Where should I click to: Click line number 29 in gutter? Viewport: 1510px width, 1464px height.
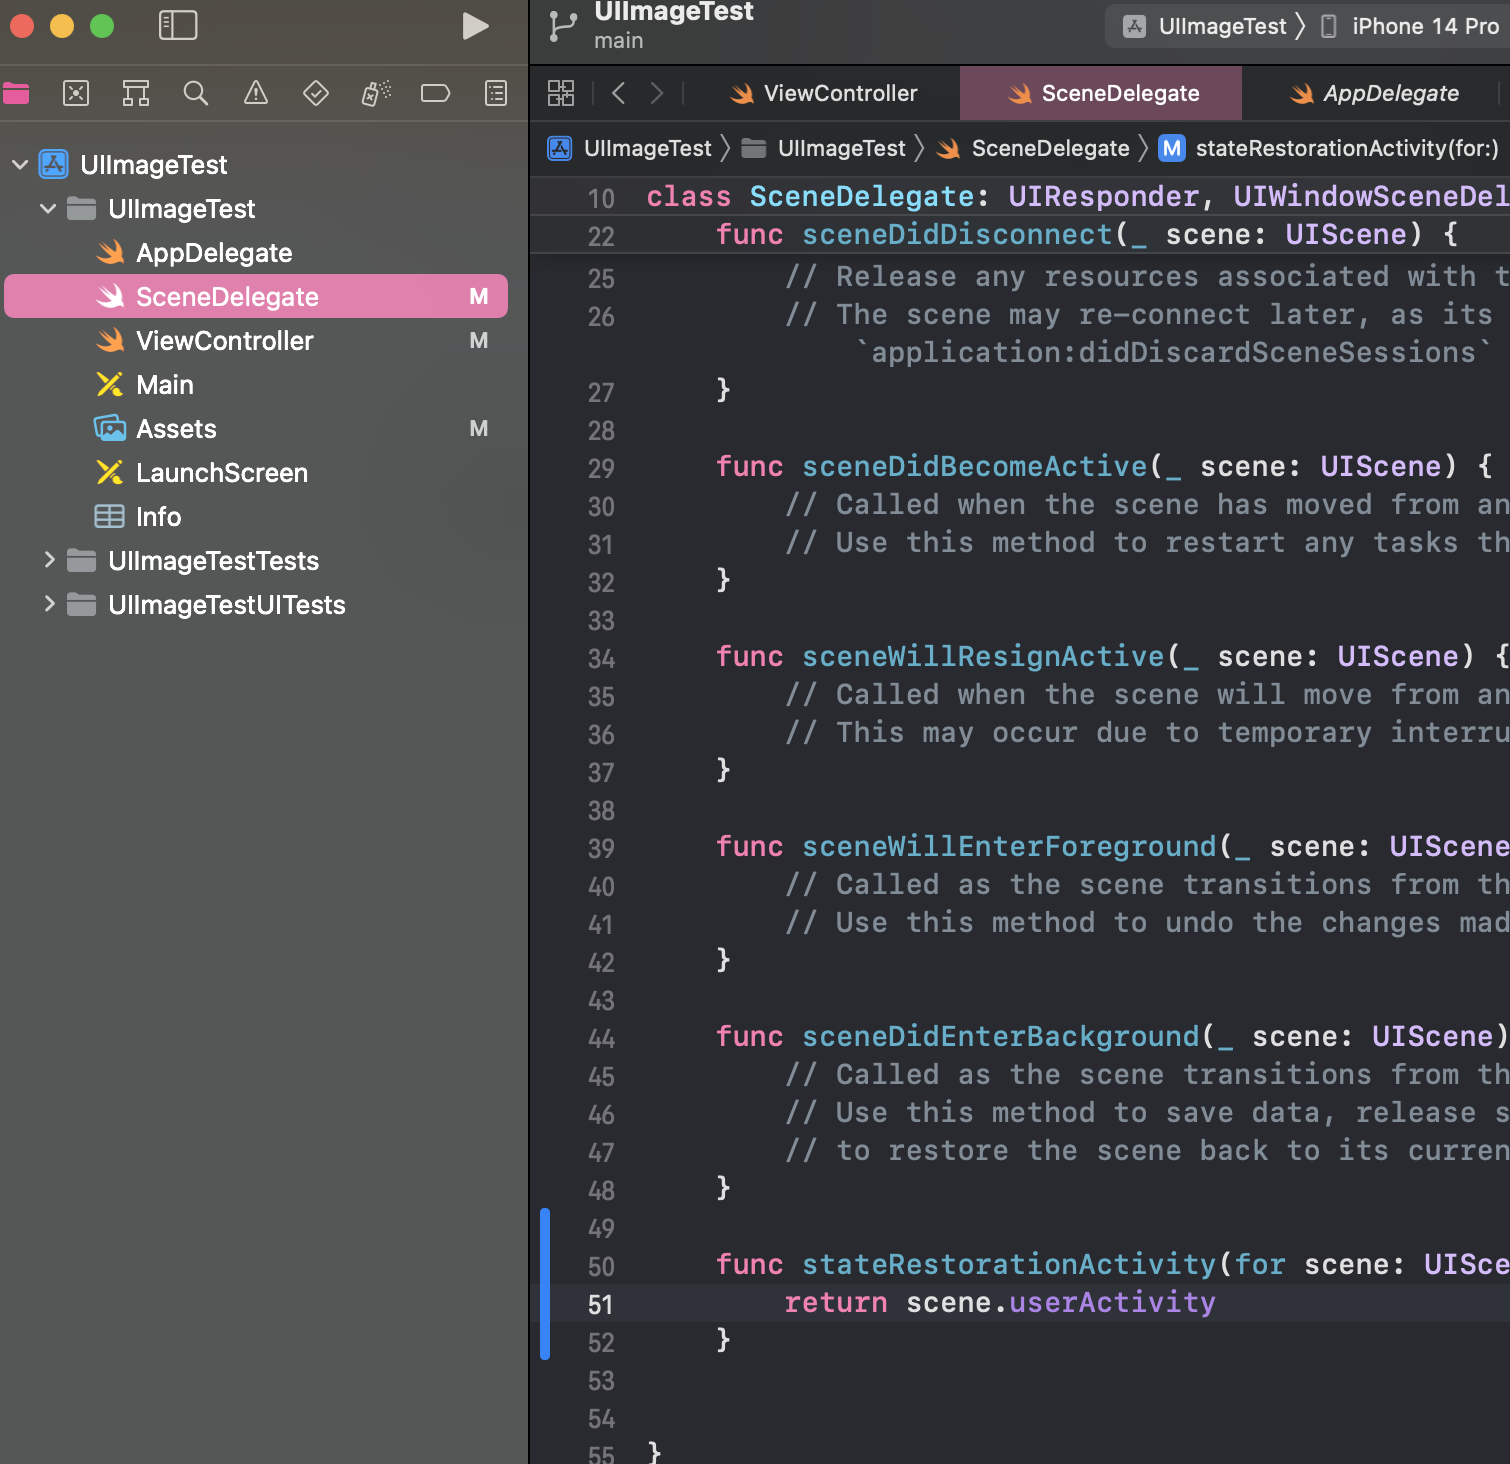point(601,468)
